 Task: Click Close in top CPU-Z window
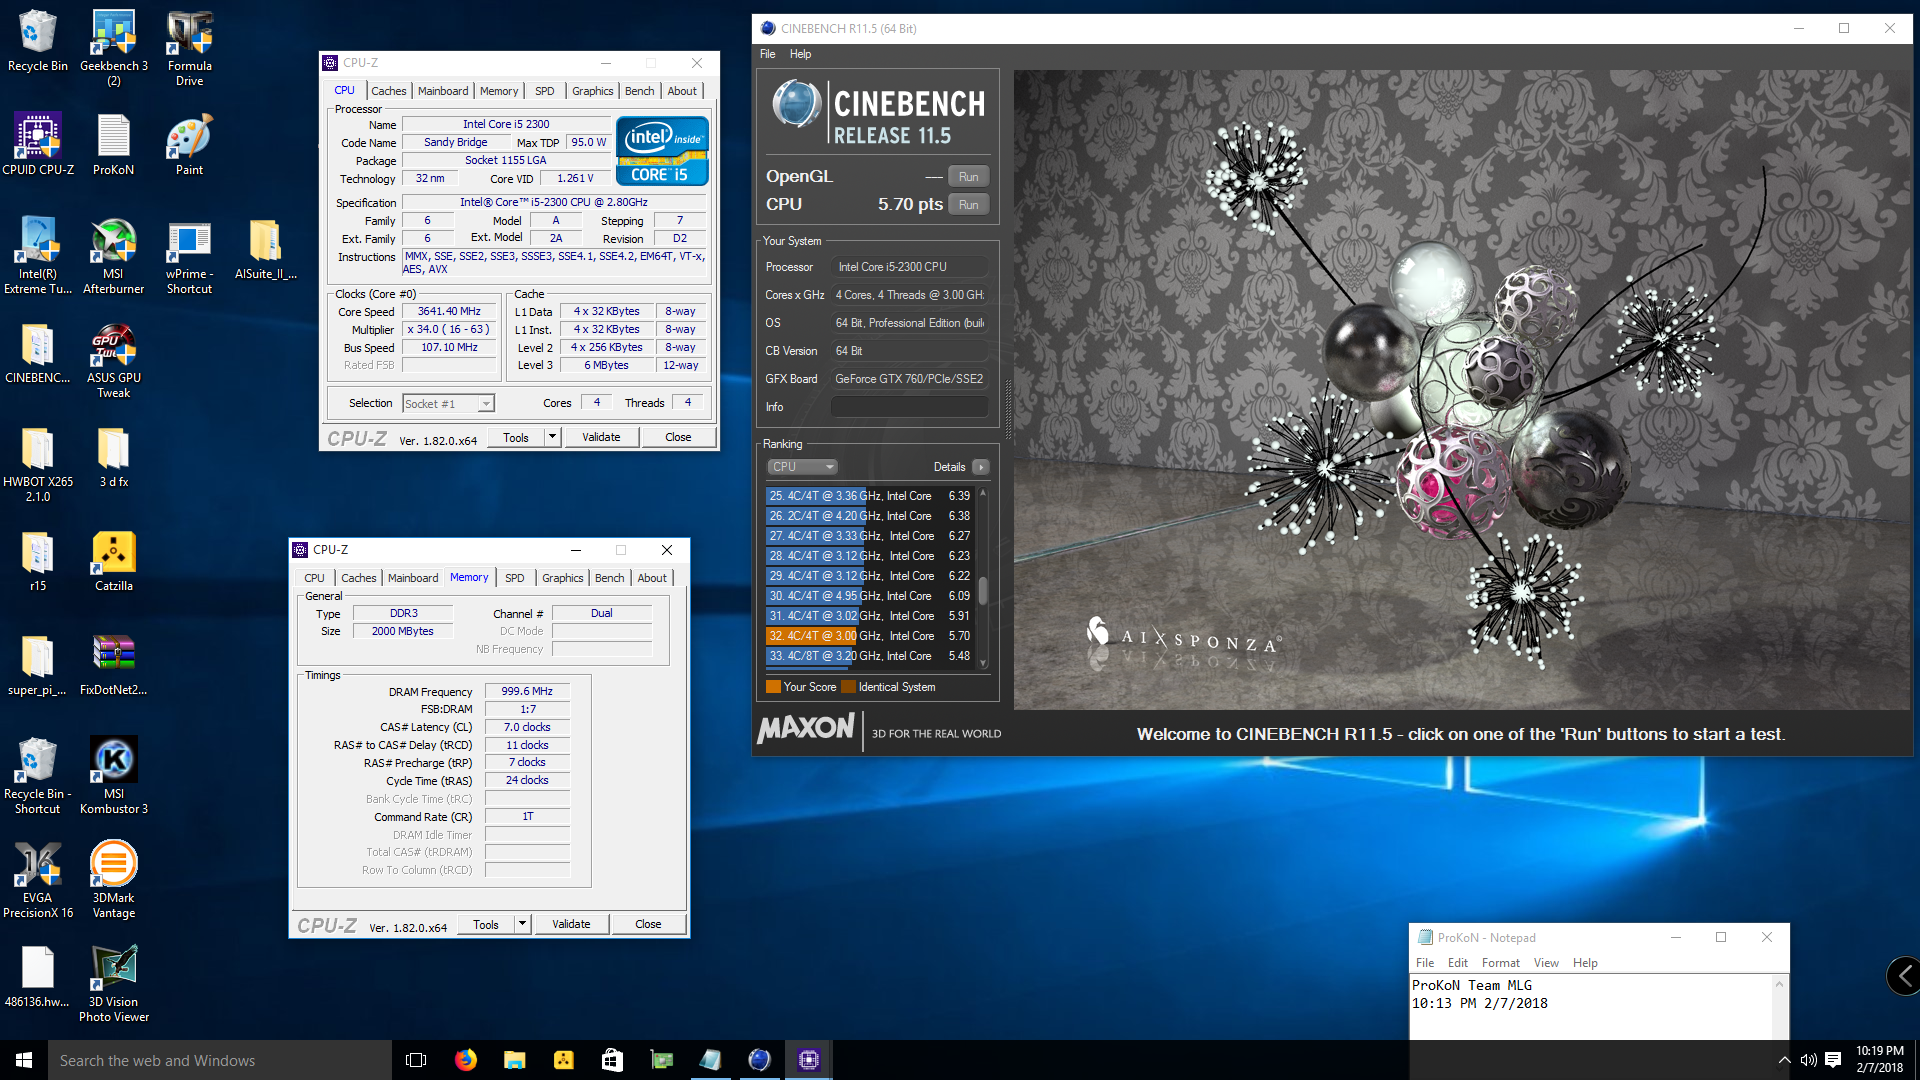click(x=678, y=437)
